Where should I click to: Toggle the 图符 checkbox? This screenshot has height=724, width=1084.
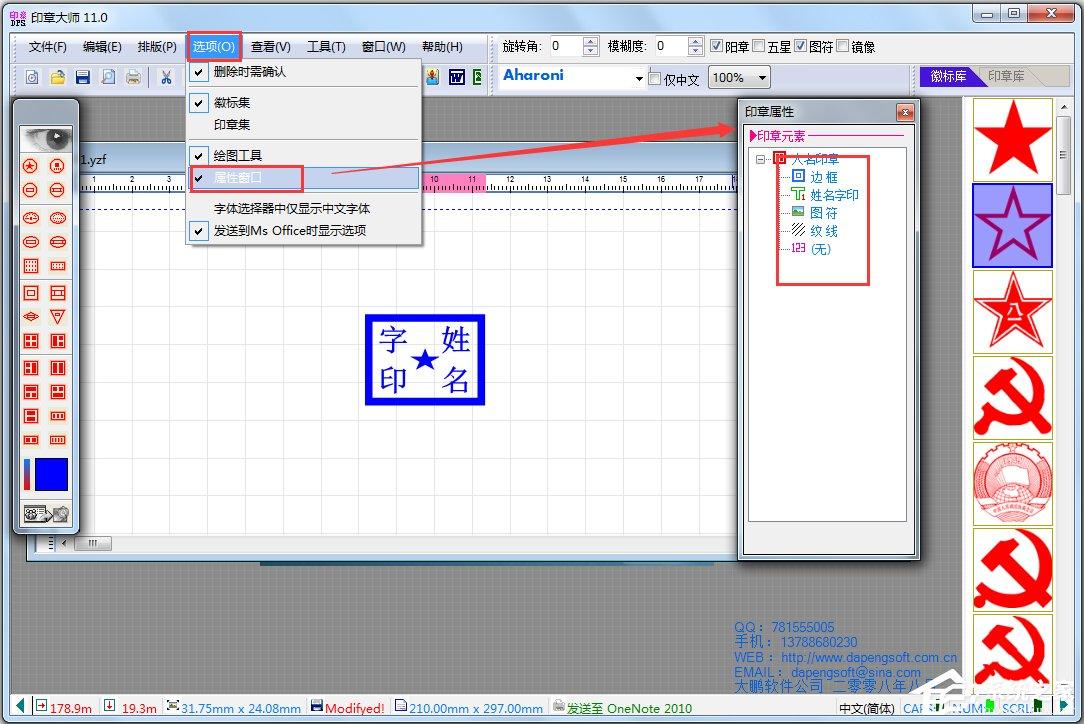(x=801, y=46)
